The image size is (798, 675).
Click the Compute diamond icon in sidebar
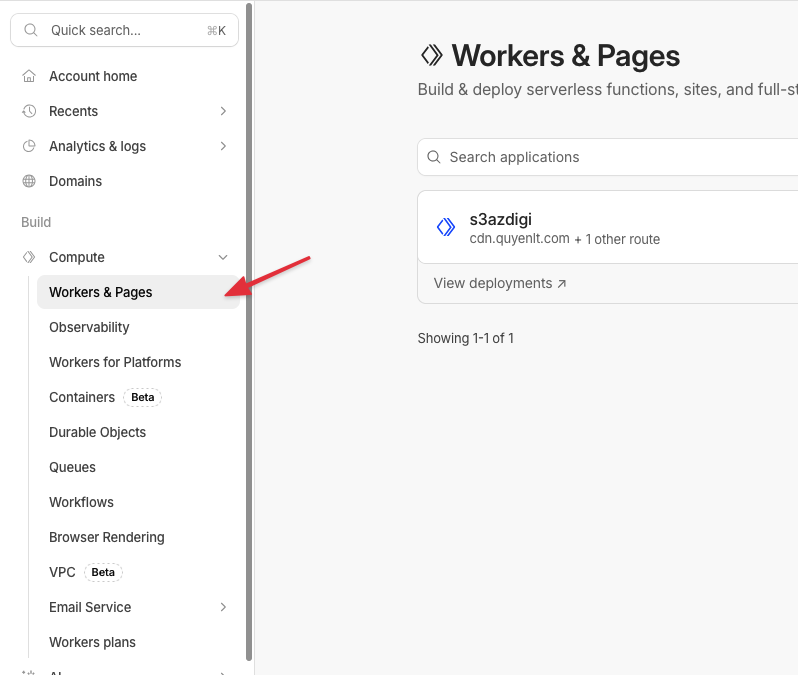click(x=29, y=257)
